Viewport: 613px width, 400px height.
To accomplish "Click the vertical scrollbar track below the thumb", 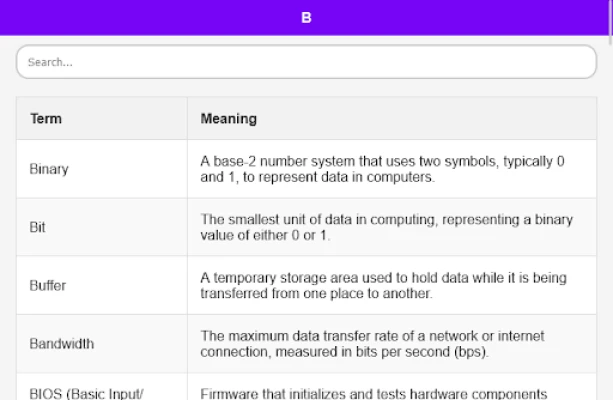I will (x=611, y=223).
